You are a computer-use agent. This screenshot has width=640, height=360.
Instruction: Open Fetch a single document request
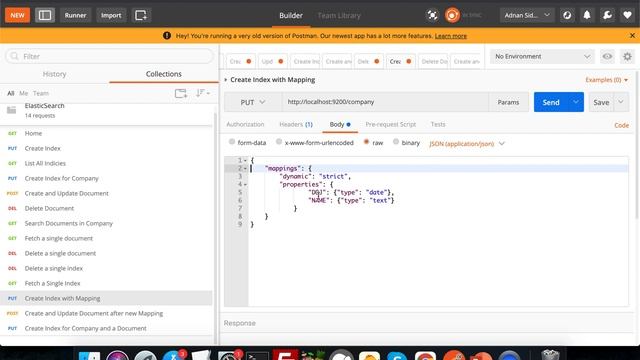[x=106, y=238]
